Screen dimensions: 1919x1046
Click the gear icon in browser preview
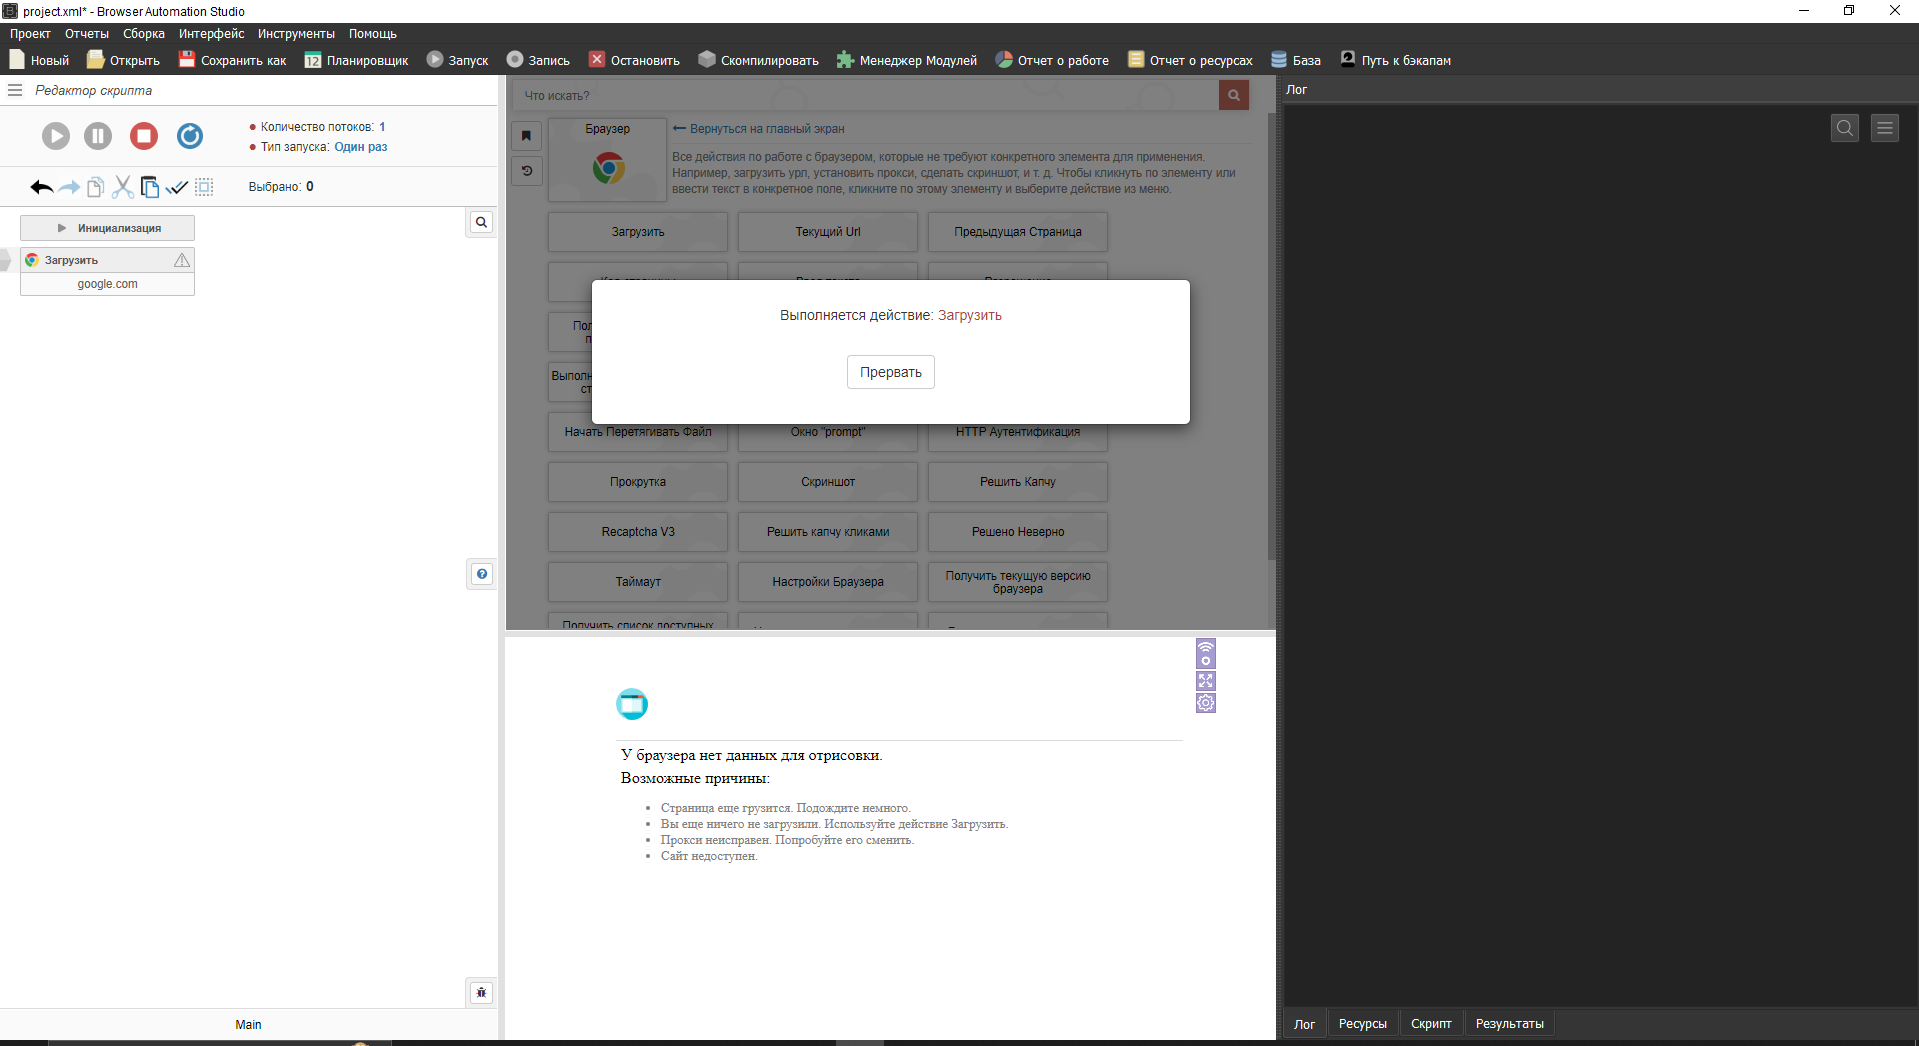1206,703
